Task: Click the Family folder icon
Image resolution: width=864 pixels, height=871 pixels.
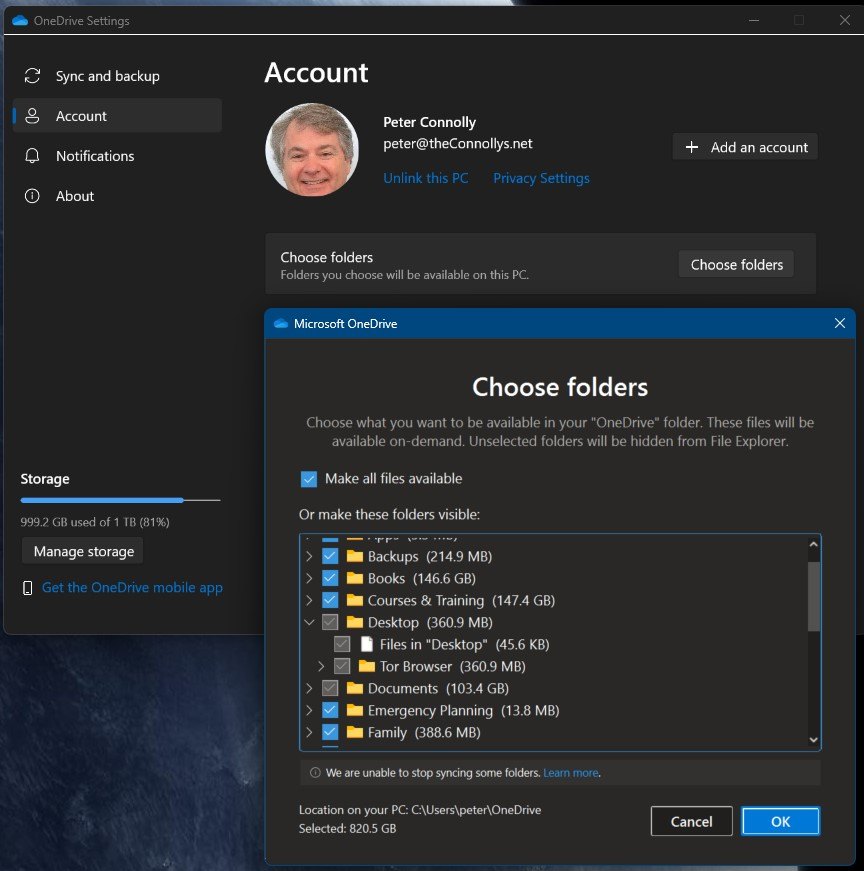Action: pyautogui.click(x=354, y=732)
